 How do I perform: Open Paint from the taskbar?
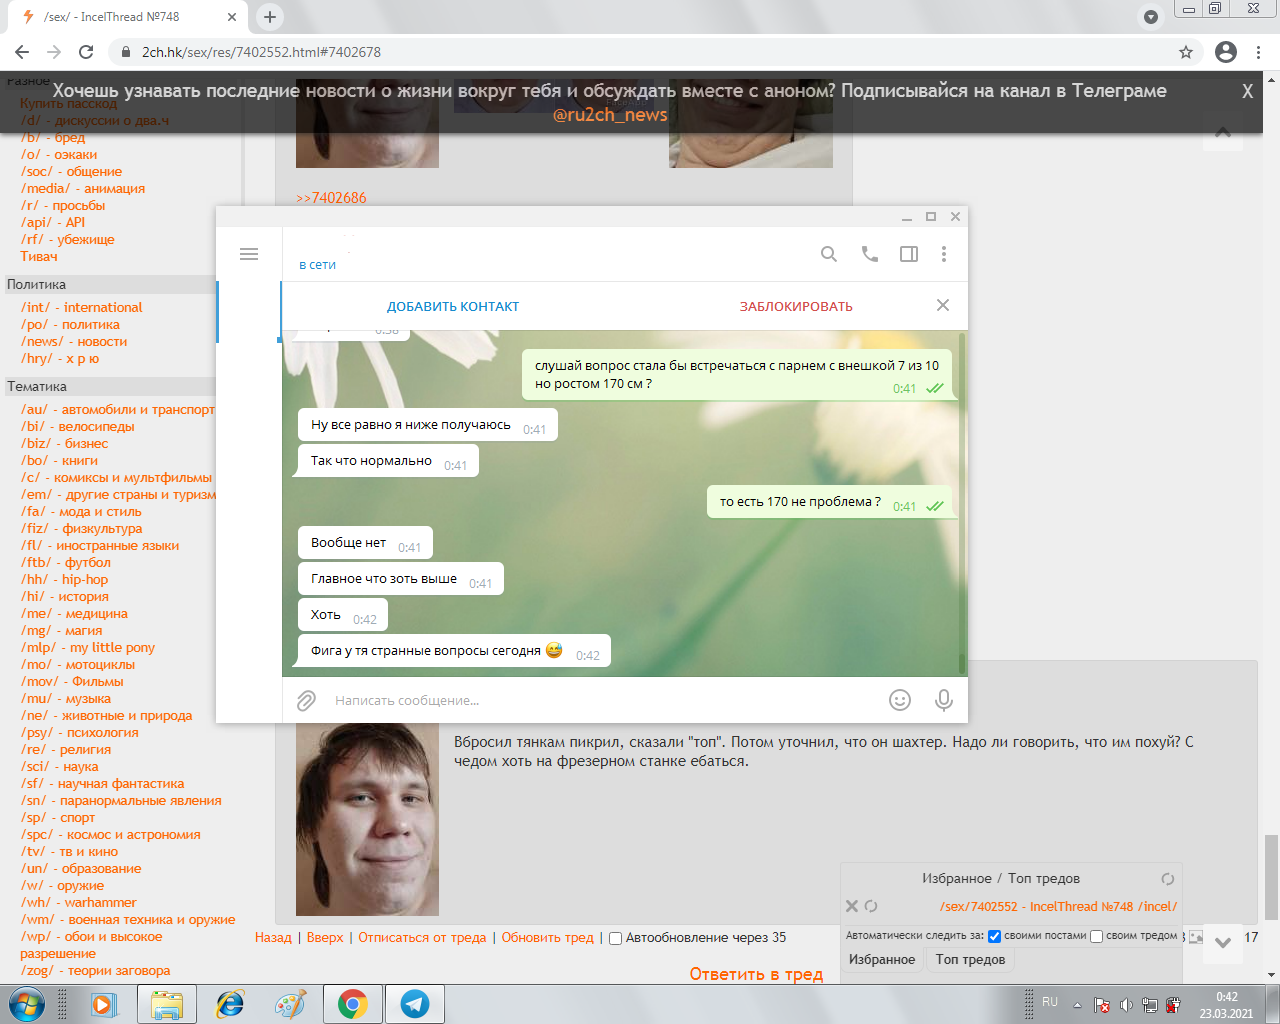pos(291,1004)
